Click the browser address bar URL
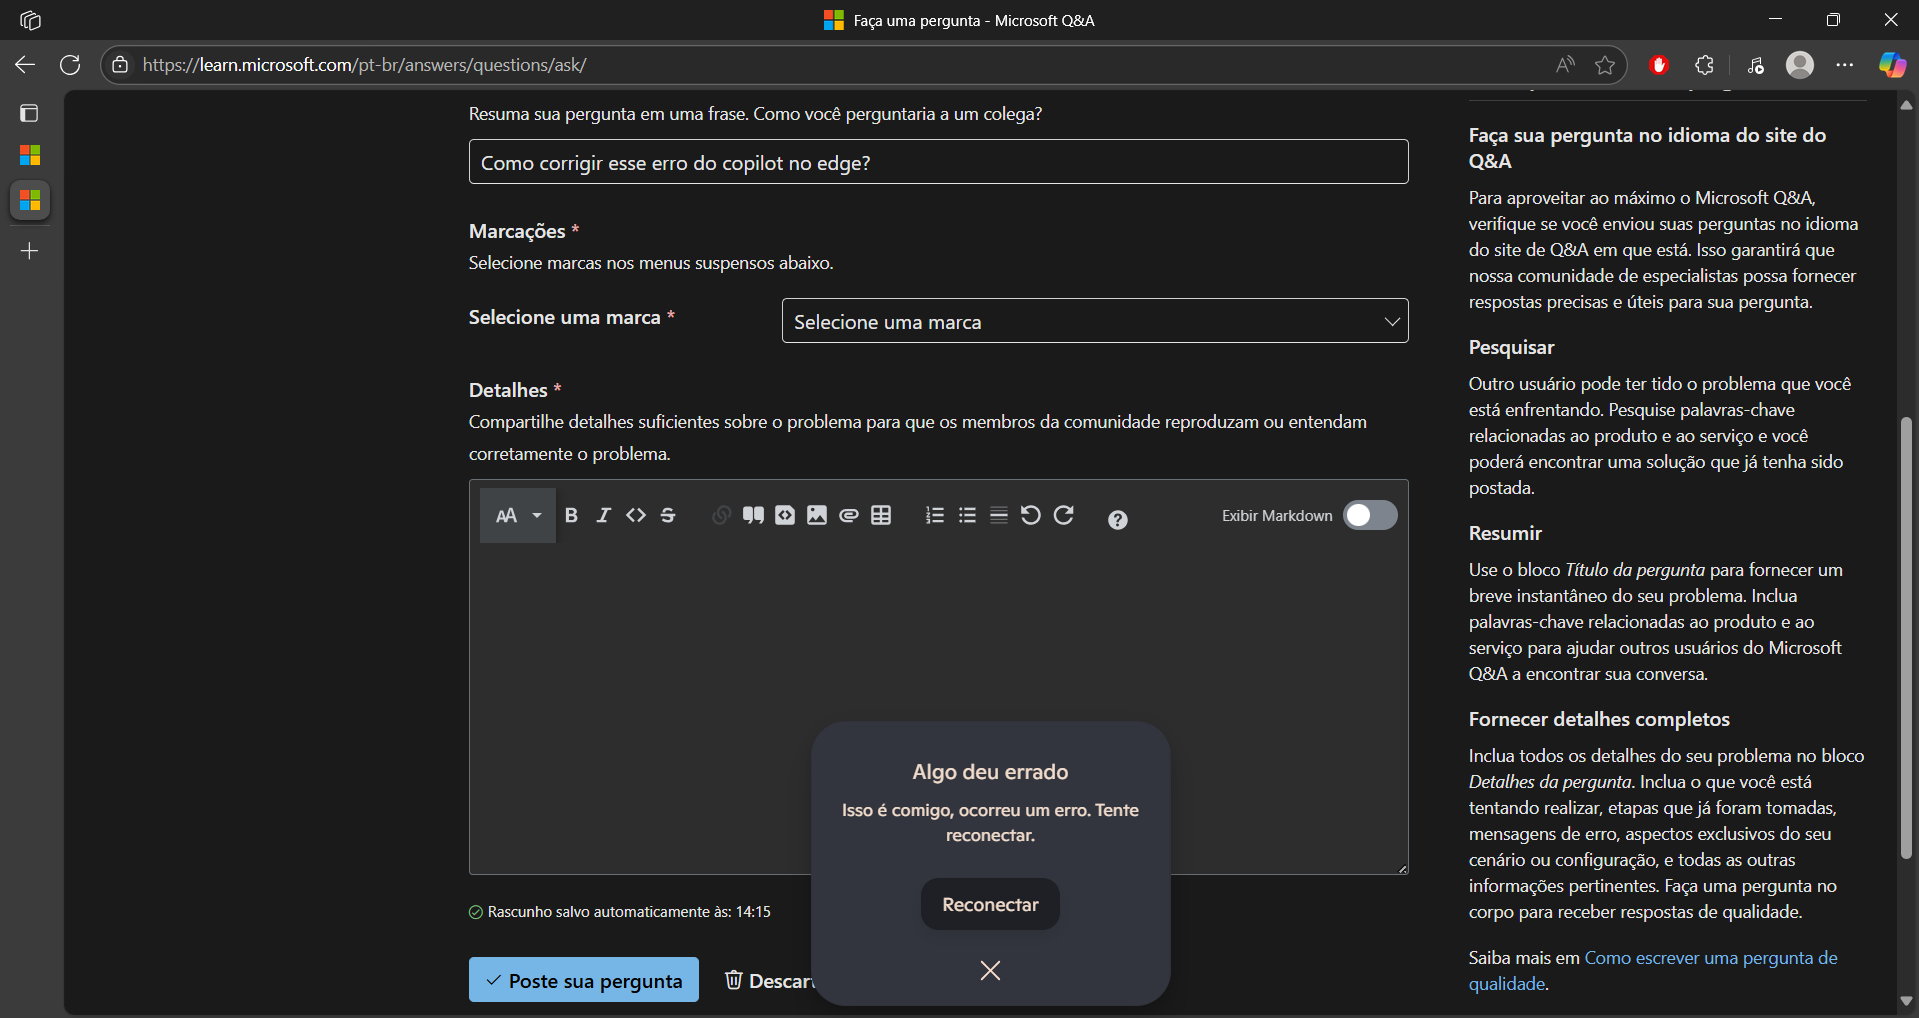Image resolution: width=1919 pixels, height=1018 pixels. pos(364,65)
